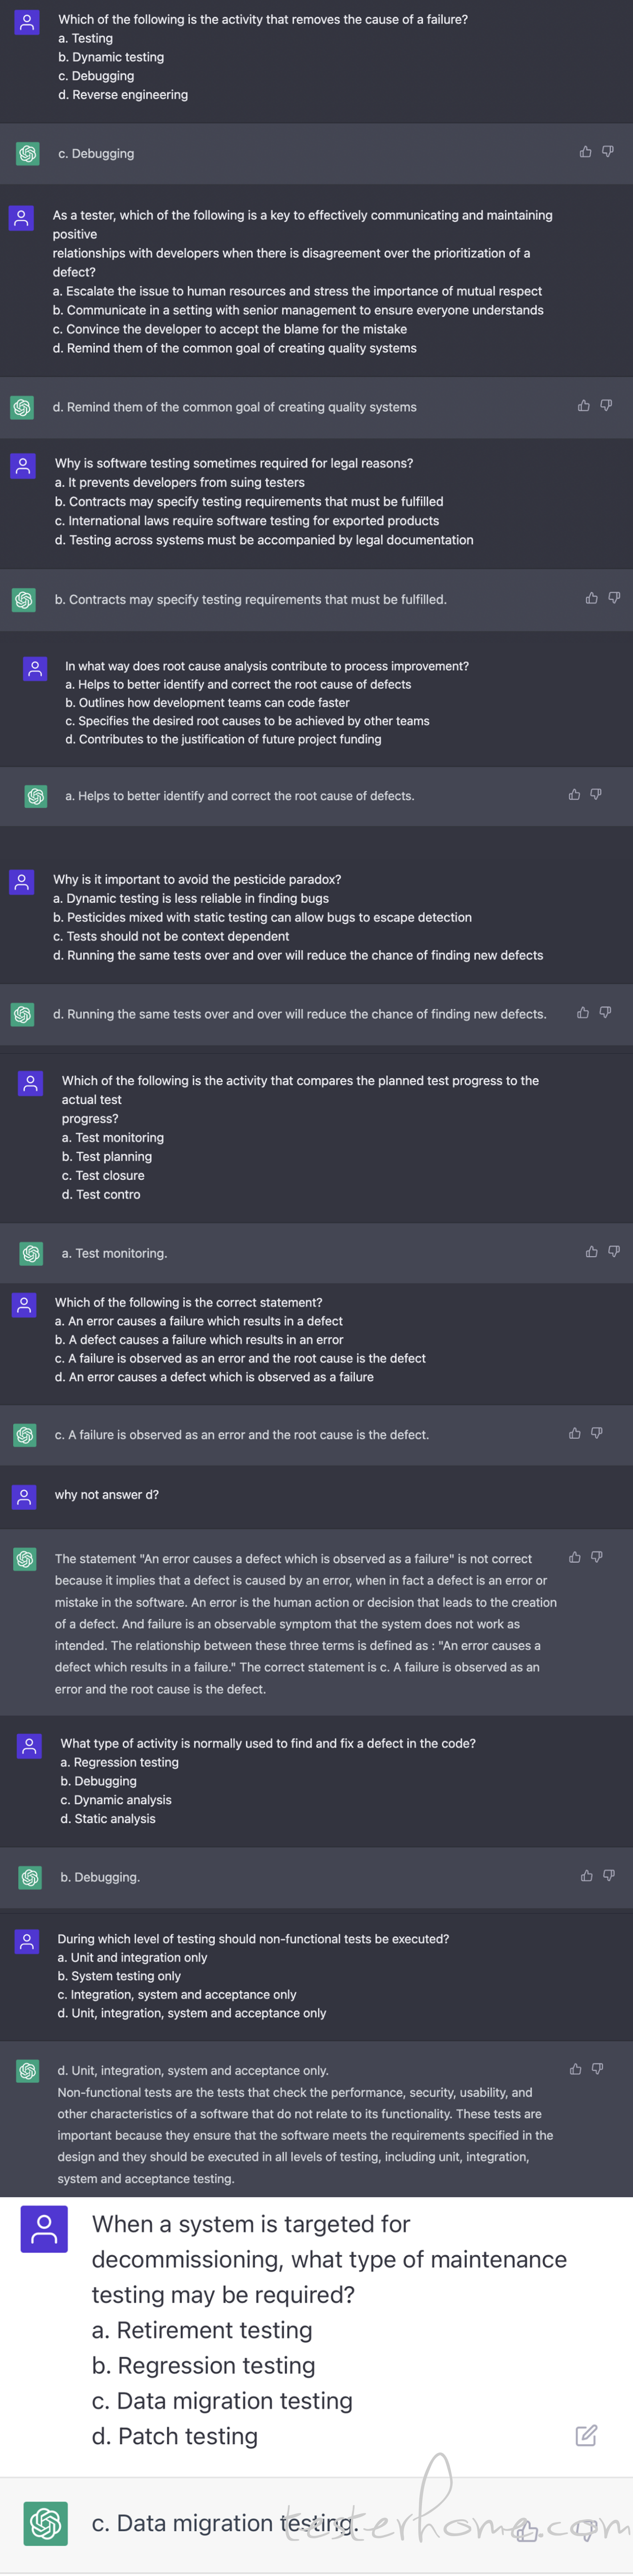Thumbs up the 'c. Debugging' answer
The height and width of the screenshot is (2576, 633).
(585, 152)
